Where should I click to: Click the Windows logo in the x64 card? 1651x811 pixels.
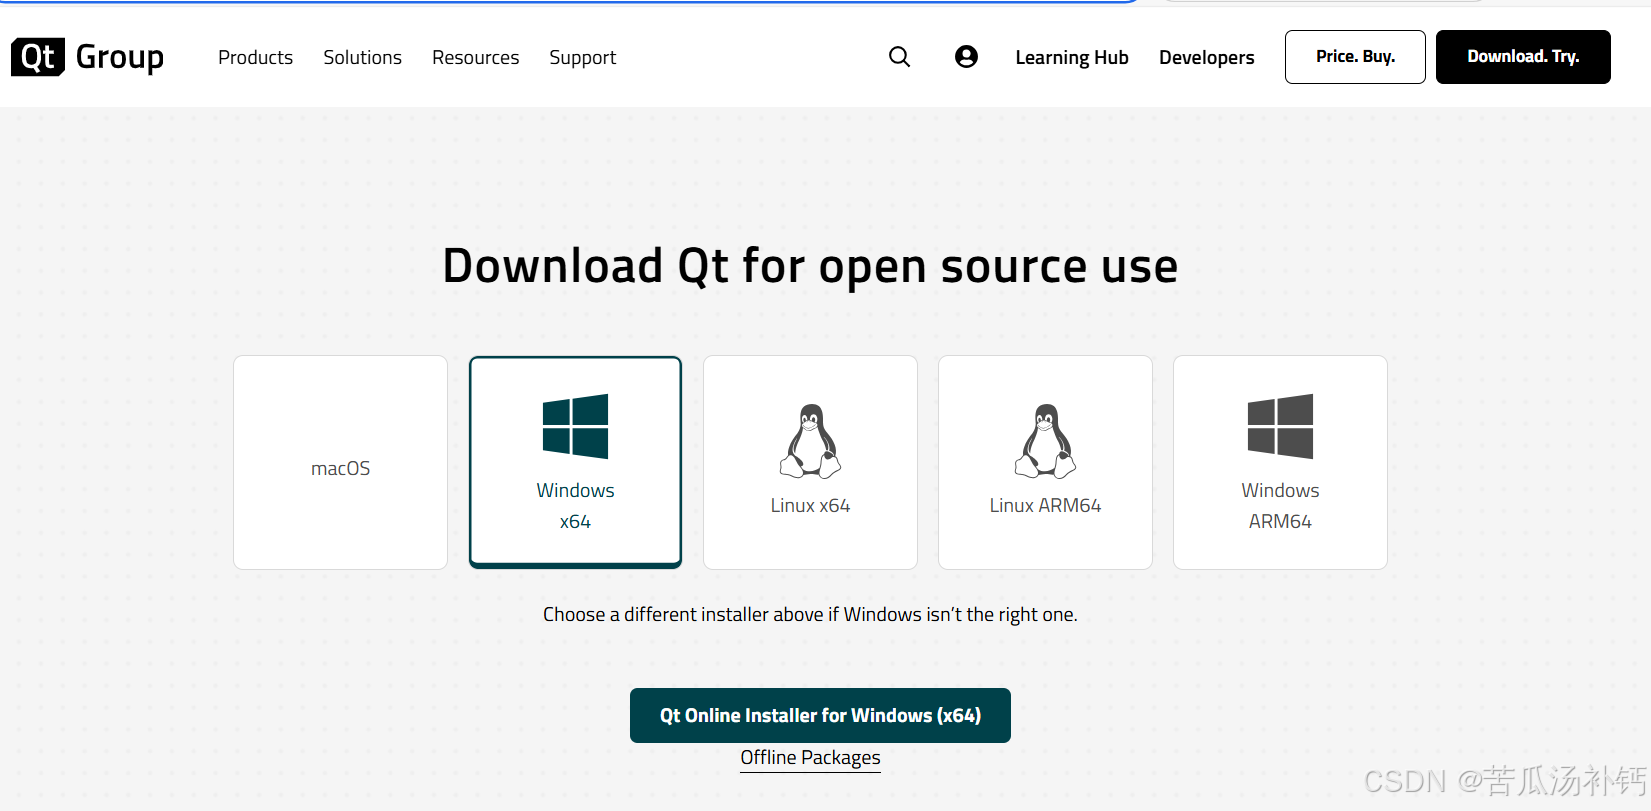[x=575, y=426]
